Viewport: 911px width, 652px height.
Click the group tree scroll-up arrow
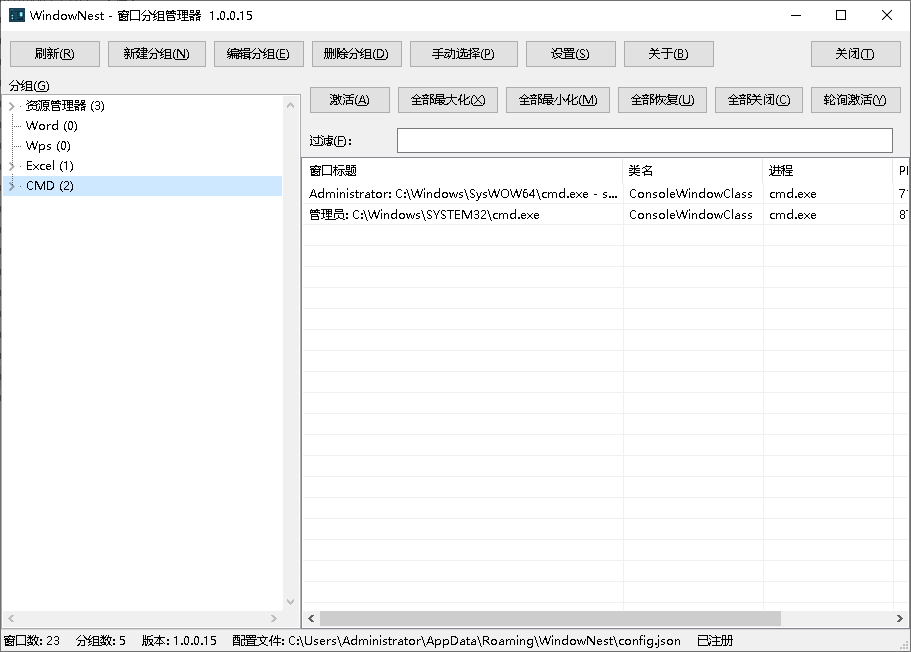tap(290, 105)
